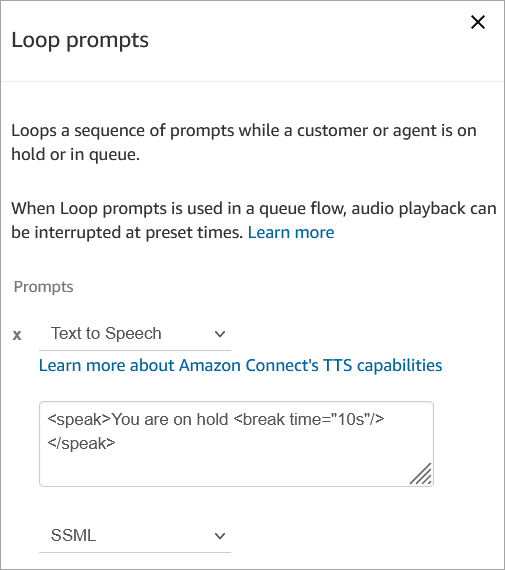This screenshot has height=570, width=505.
Task: Place cursor in 'You are on hold' text
Action: (170, 419)
